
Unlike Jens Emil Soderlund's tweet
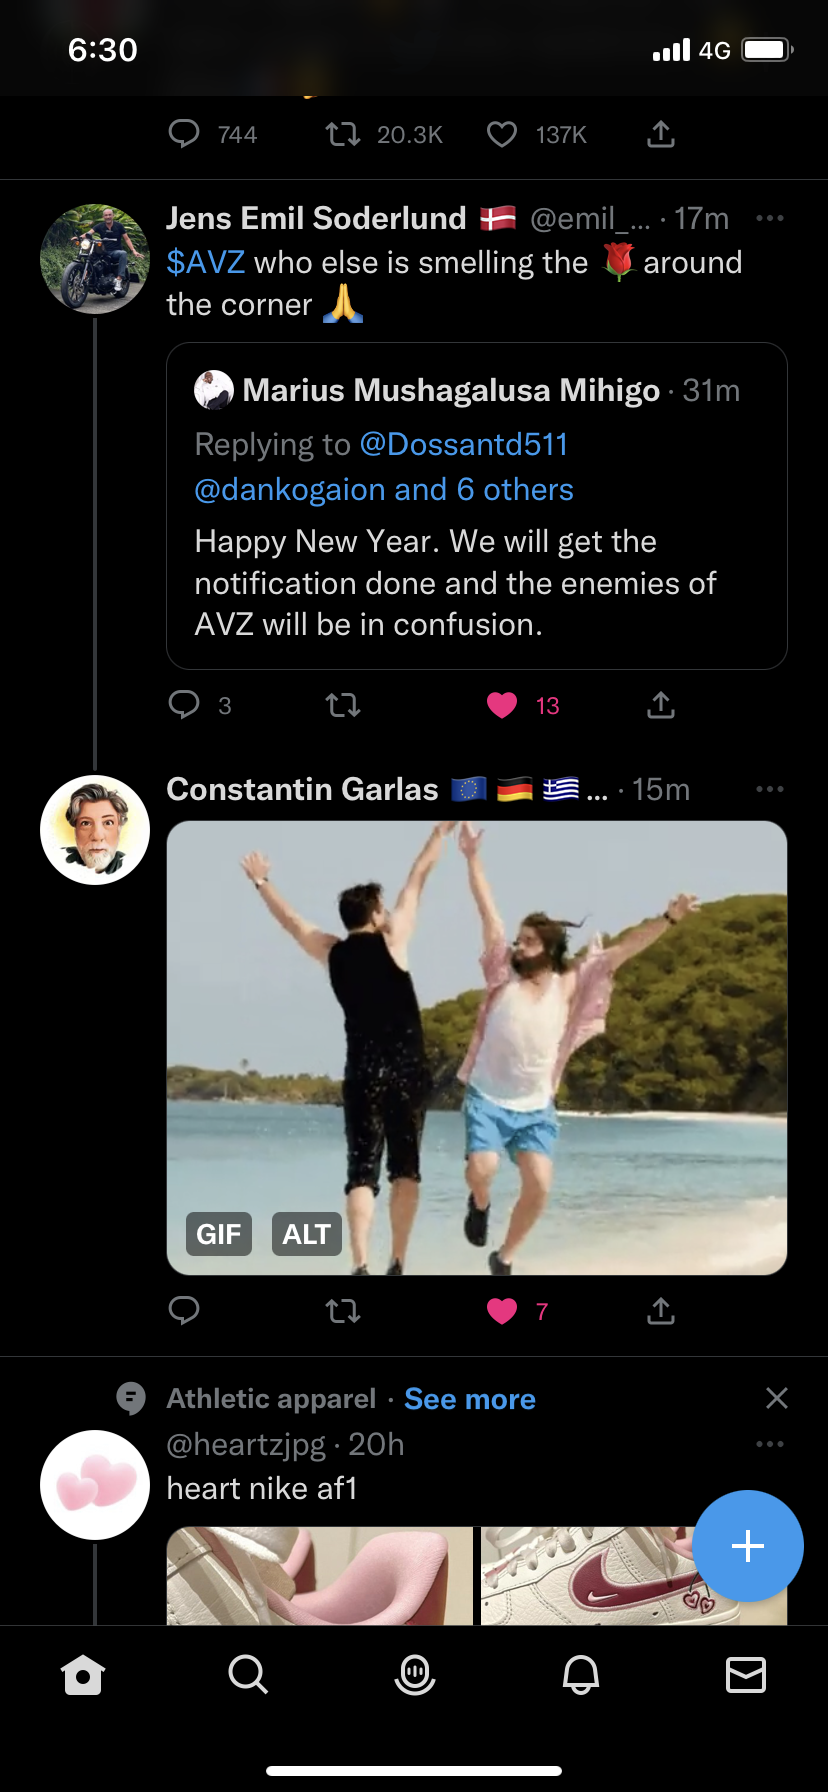click(x=502, y=706)
